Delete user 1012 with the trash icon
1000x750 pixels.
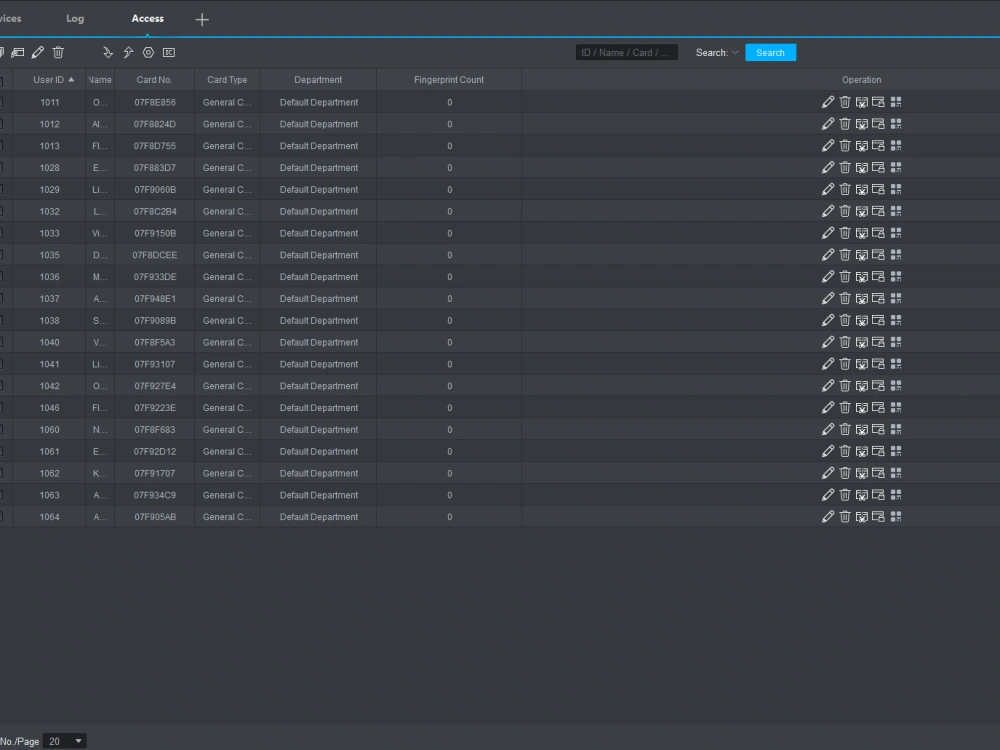[x=845, y=124]
